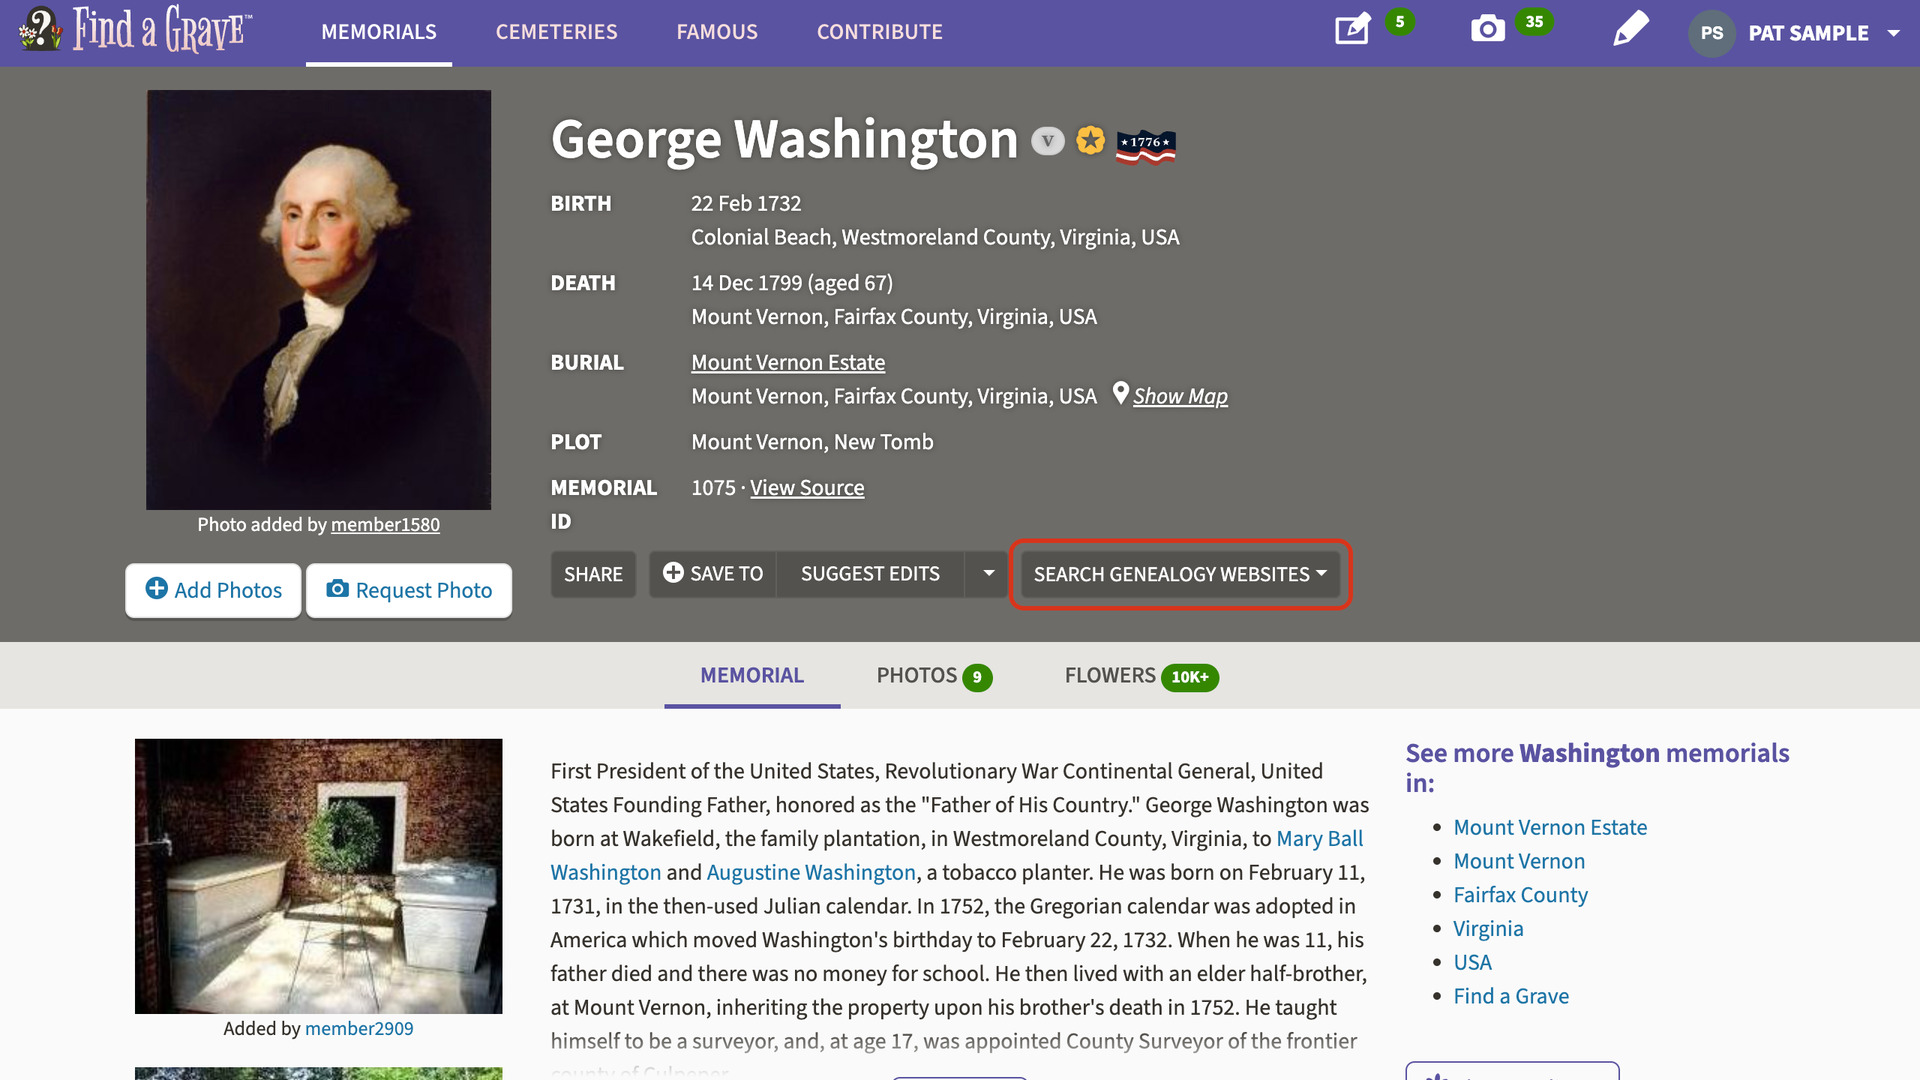Open the Contribute navigation menu
This screenshot has width=1920, height=1080.
[880, 32]
